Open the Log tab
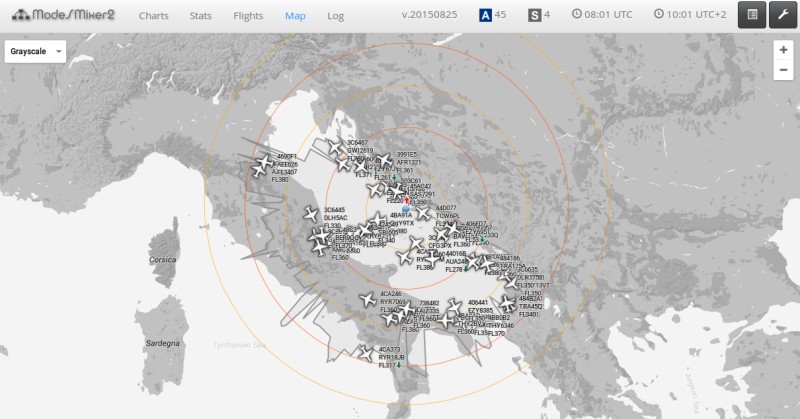Viewport: 800px width, 419px height. click(335, 16)
